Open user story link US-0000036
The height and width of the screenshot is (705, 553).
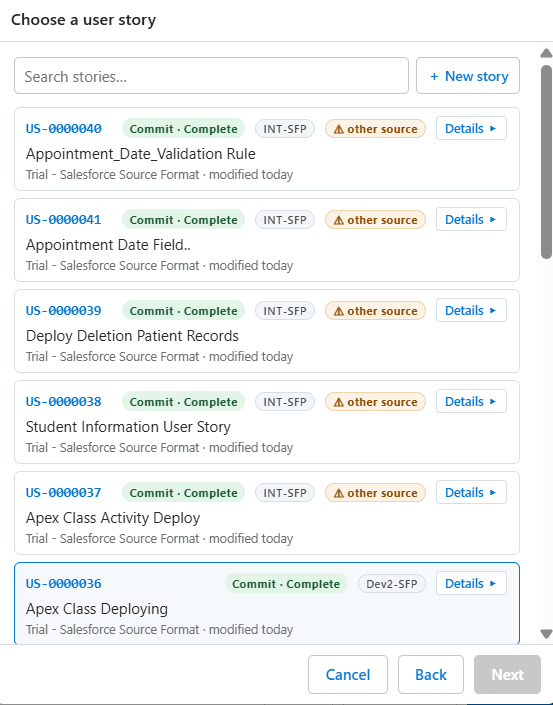63,584
